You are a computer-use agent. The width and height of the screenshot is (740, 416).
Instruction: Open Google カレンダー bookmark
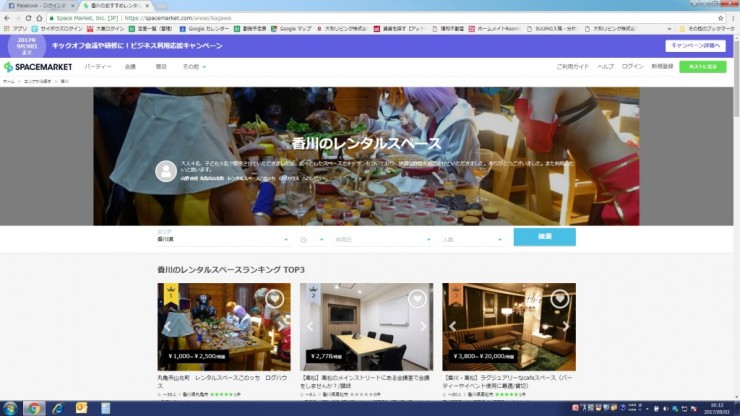(204, 29)
